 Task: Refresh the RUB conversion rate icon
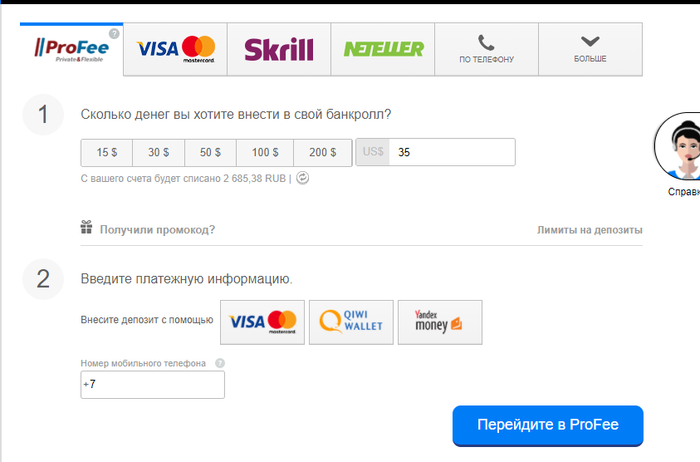pos(302,178)
